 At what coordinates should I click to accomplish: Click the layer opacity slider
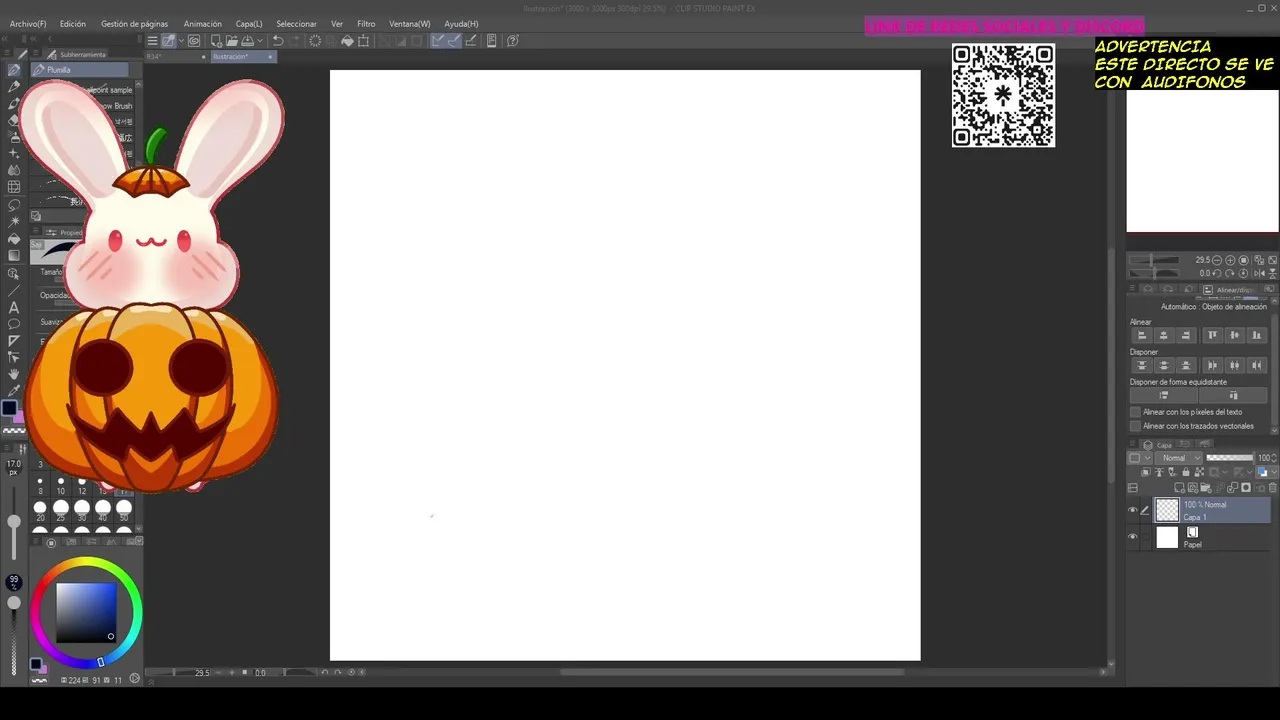(1229, 457)
